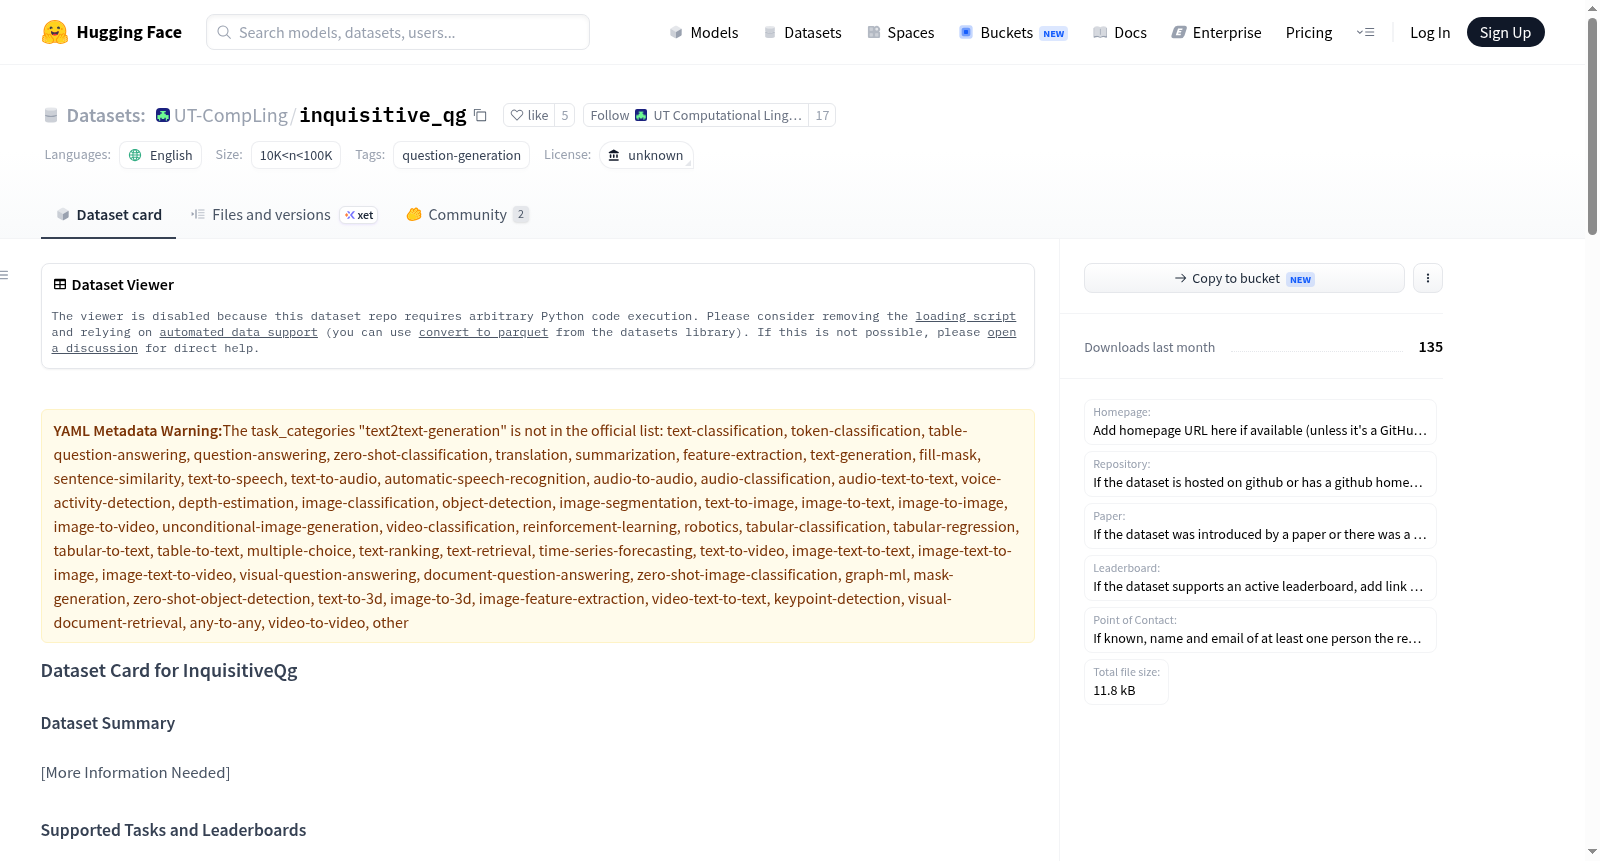Click the Copy to bucket button
Image resolution: width=1600 pixels, height=861 pixels.
(x=1244, y=278)
